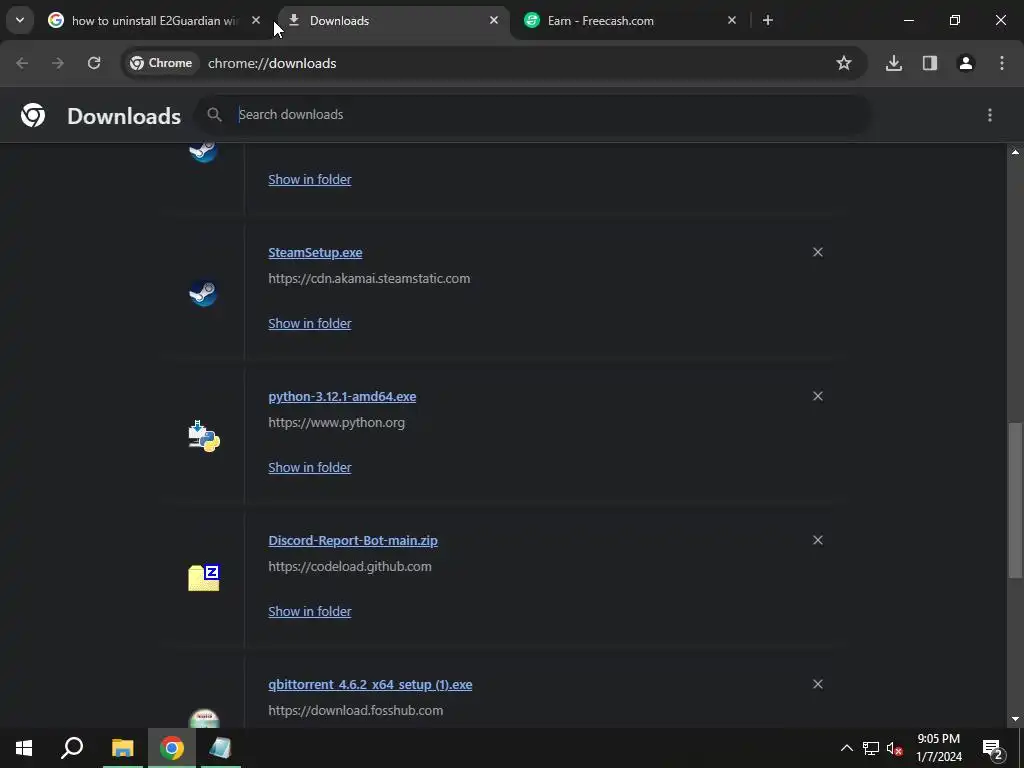Click the page scrollbar up arrow

point(1015,152)
